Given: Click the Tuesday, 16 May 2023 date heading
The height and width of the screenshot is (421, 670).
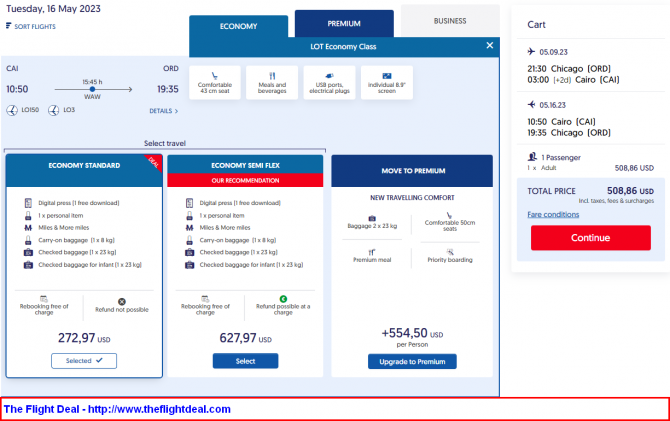Looking at the screenshot, I should click(53, 9).
